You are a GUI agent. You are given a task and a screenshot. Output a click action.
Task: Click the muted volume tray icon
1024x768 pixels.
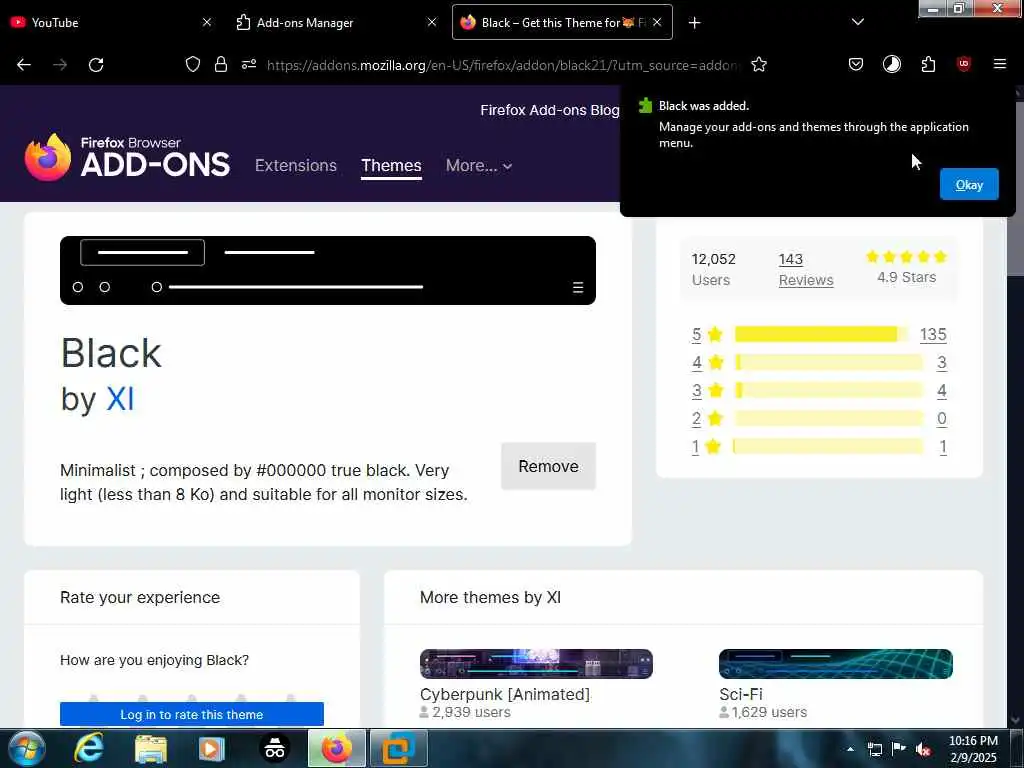pyautogui.click(x=923, y=749)
